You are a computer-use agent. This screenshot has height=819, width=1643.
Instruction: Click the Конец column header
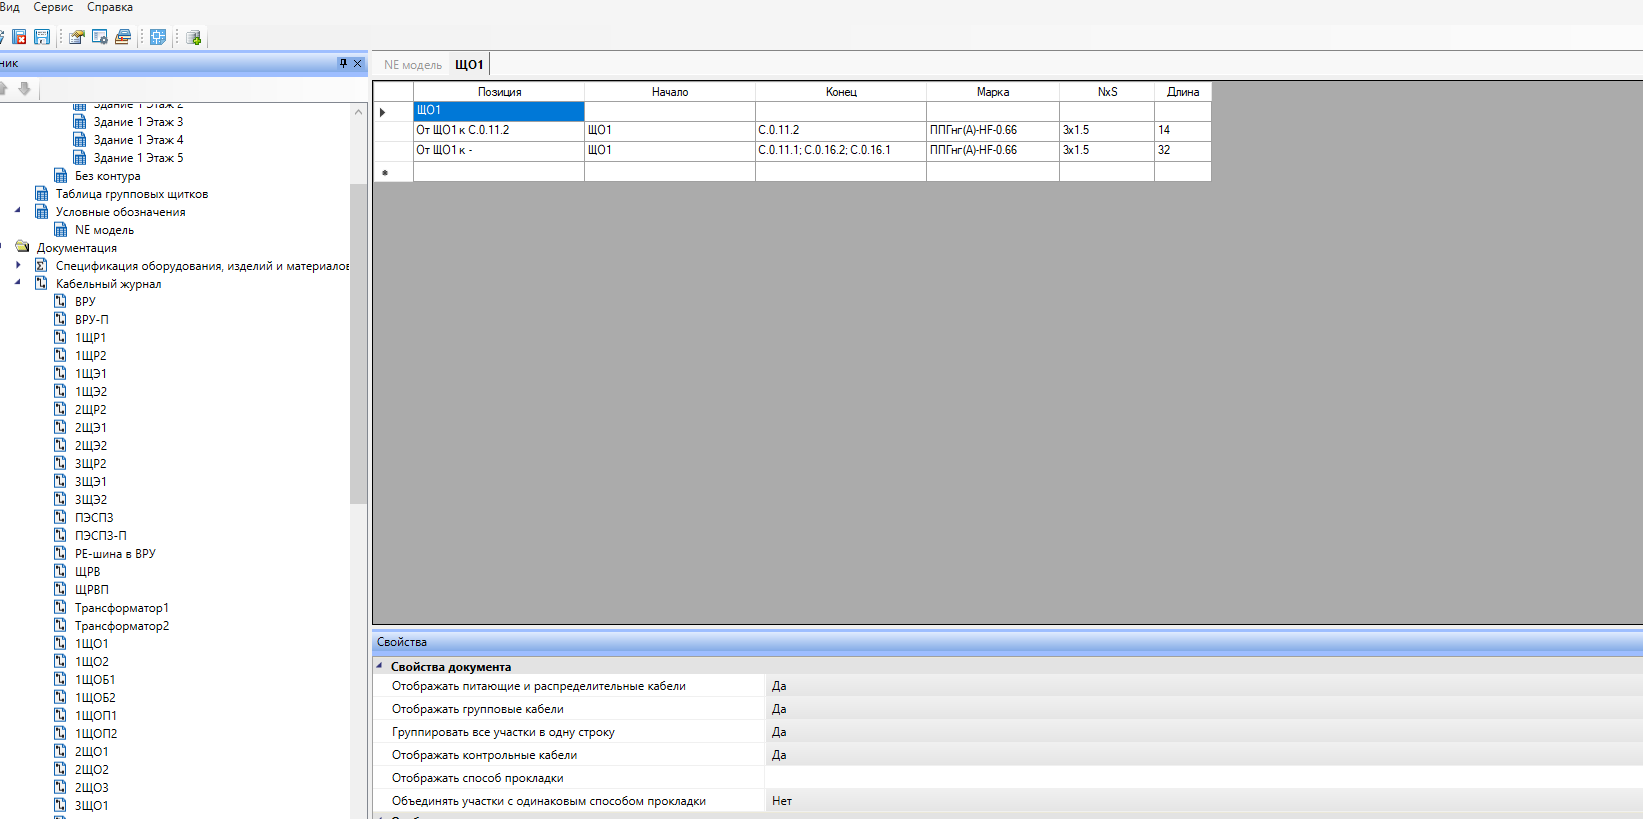pyautogui.click(x=841, y=92)
